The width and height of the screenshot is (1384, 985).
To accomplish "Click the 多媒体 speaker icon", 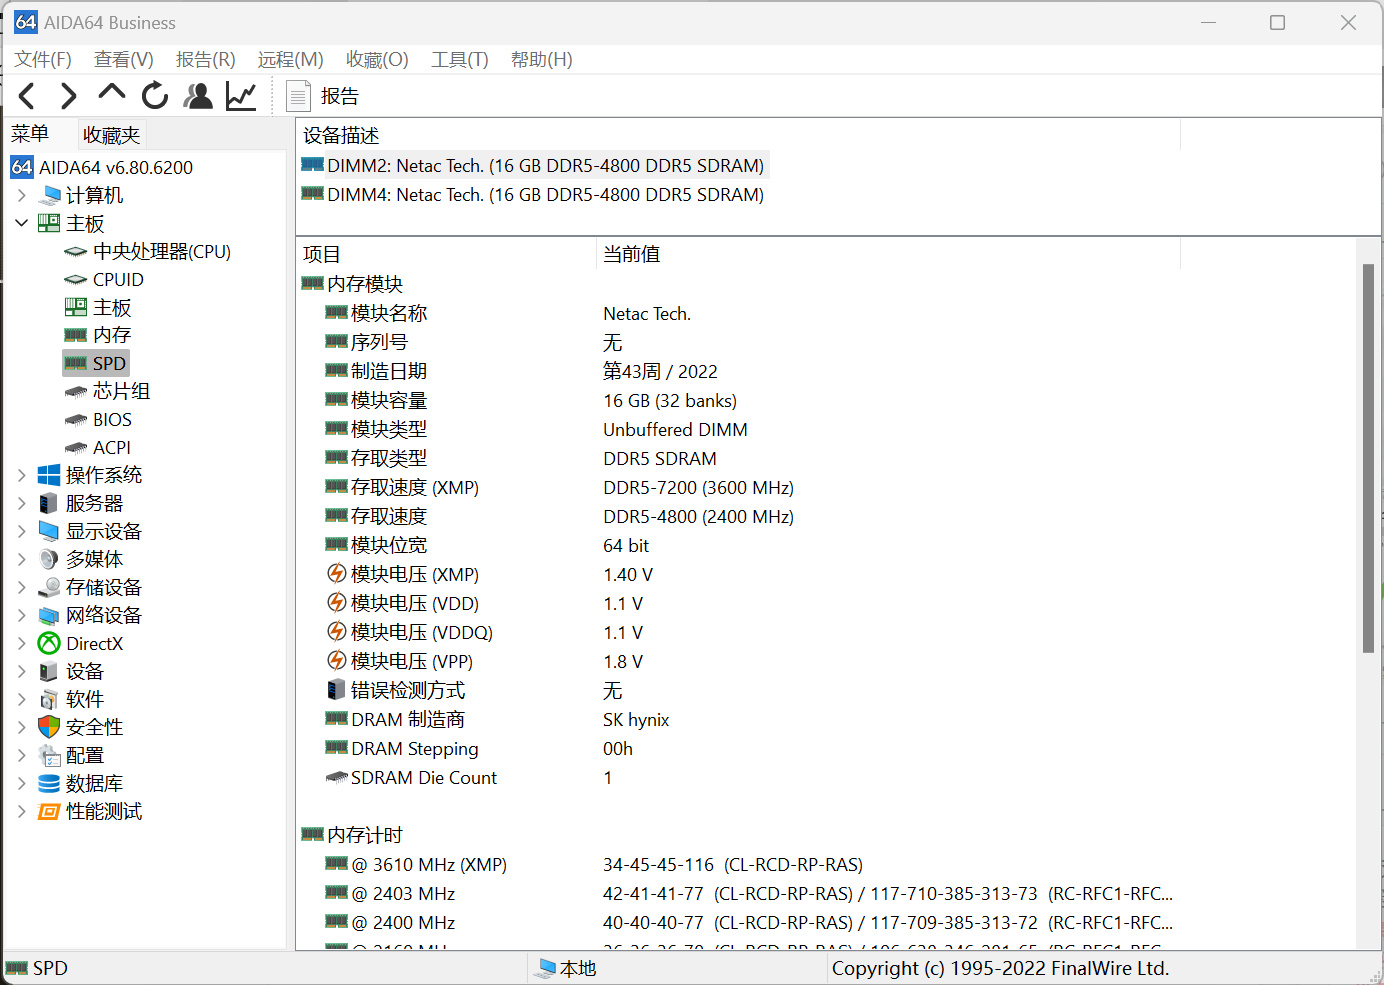I will click(49, 559).
